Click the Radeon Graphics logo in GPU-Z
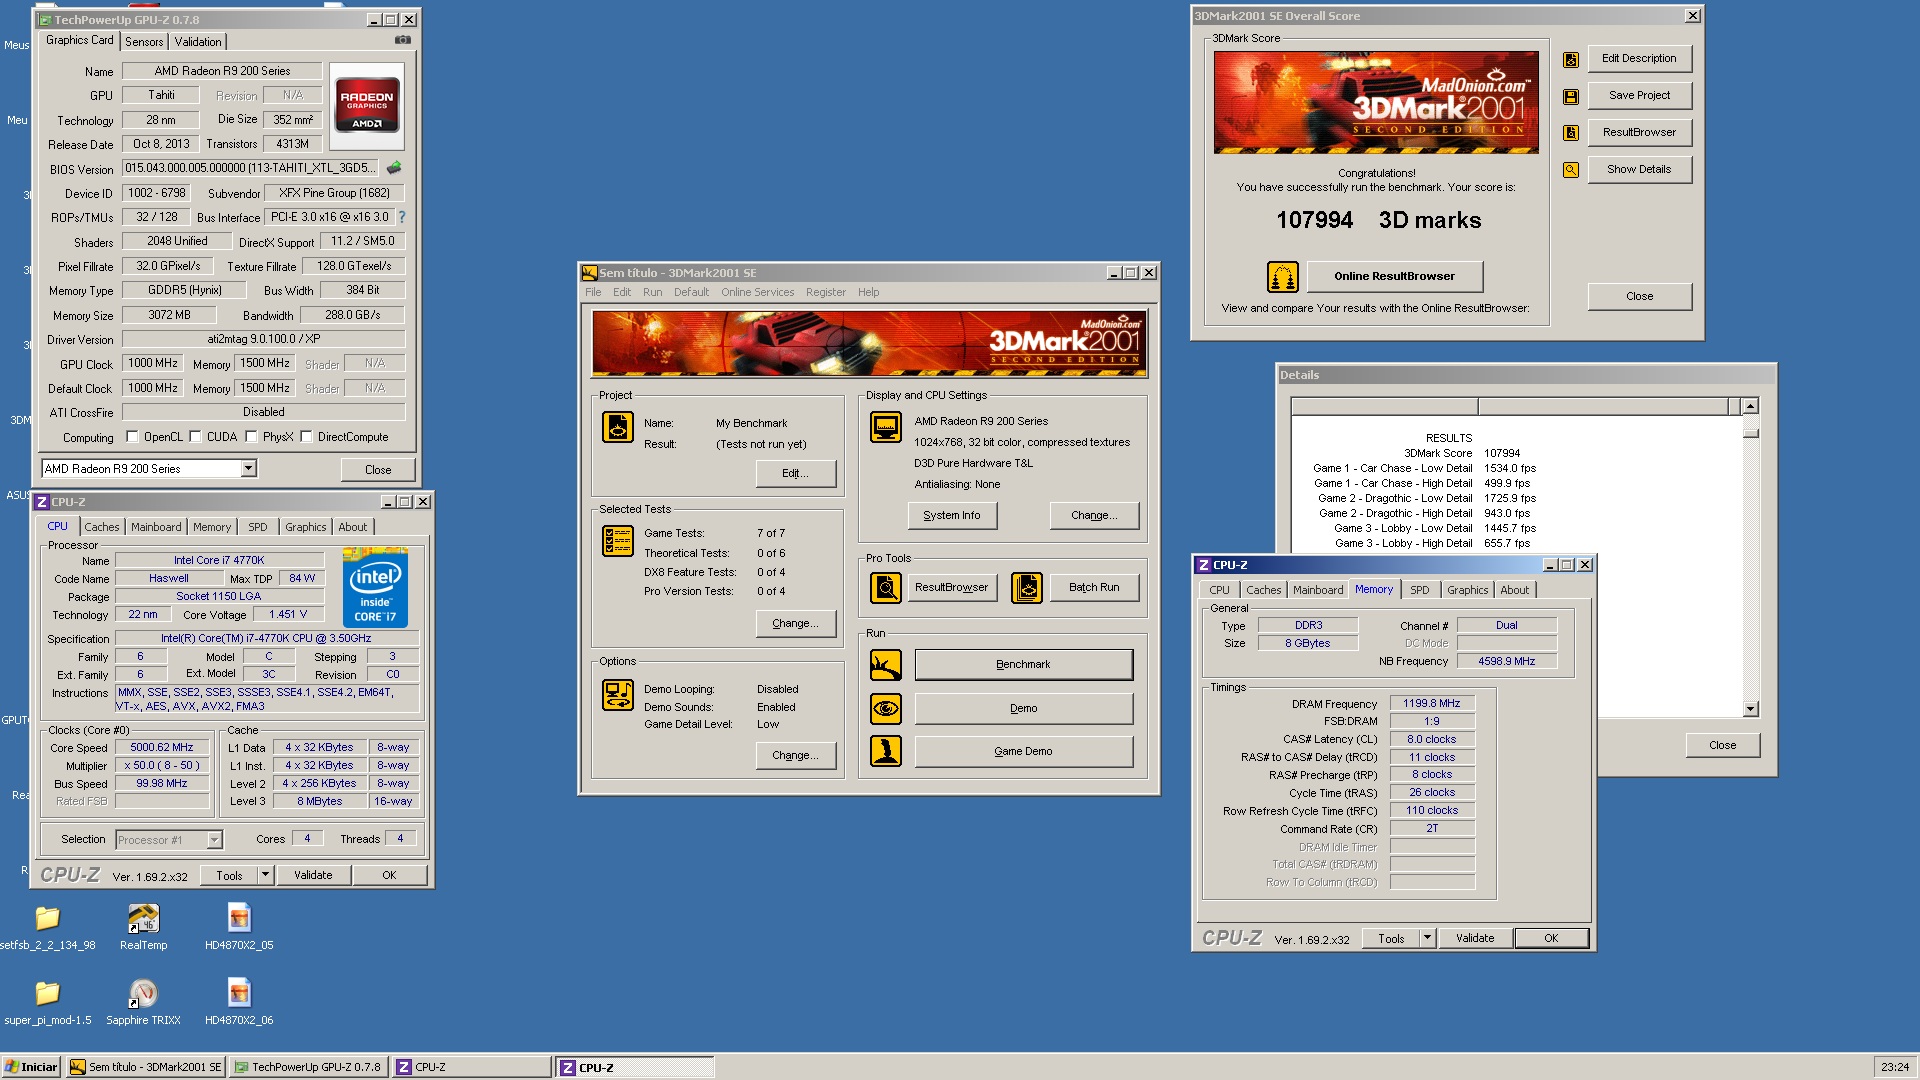 [367, 106]
